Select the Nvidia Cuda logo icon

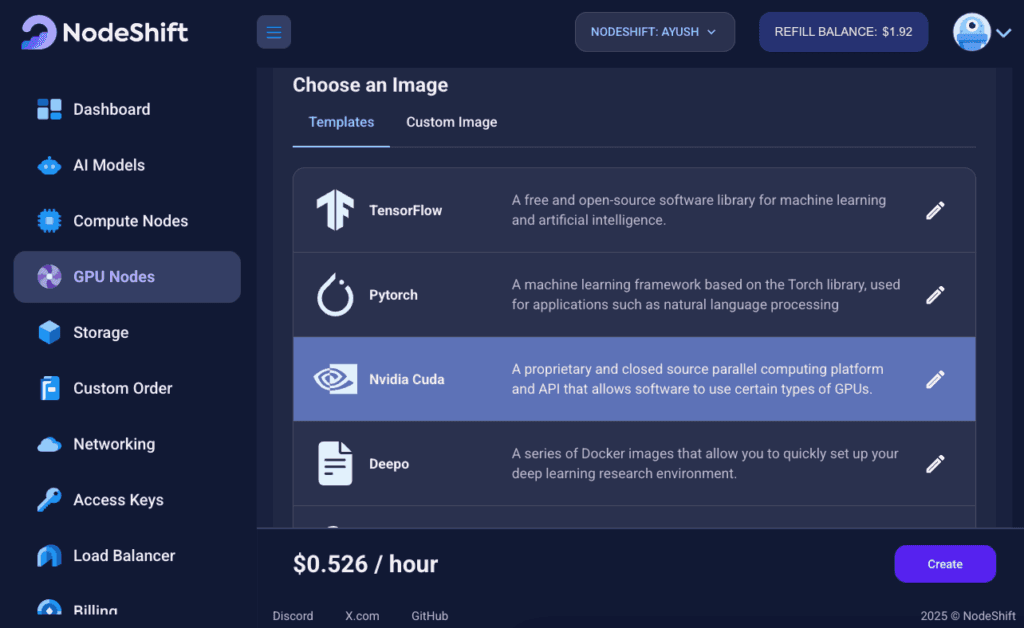(x=335, y=379)
